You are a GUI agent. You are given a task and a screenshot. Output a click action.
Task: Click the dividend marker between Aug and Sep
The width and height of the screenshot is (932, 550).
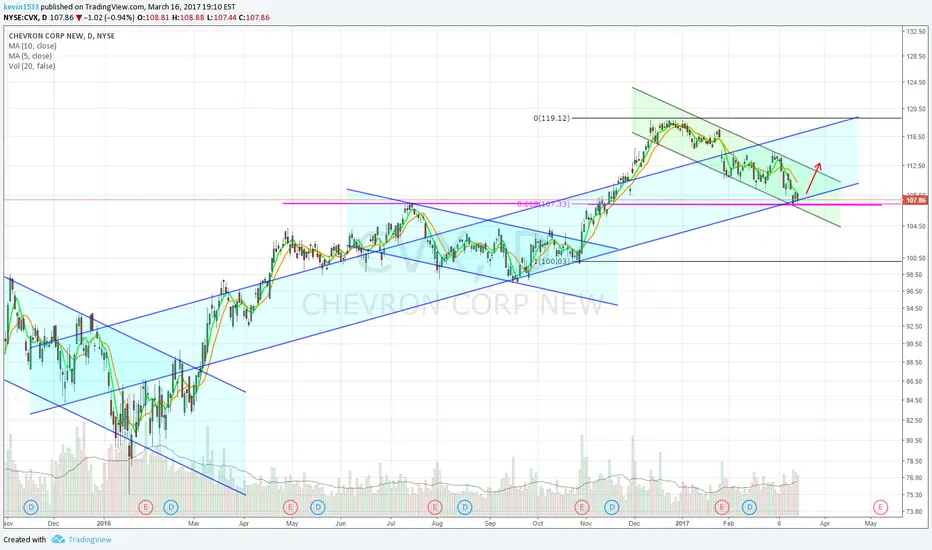coord(465,507)
